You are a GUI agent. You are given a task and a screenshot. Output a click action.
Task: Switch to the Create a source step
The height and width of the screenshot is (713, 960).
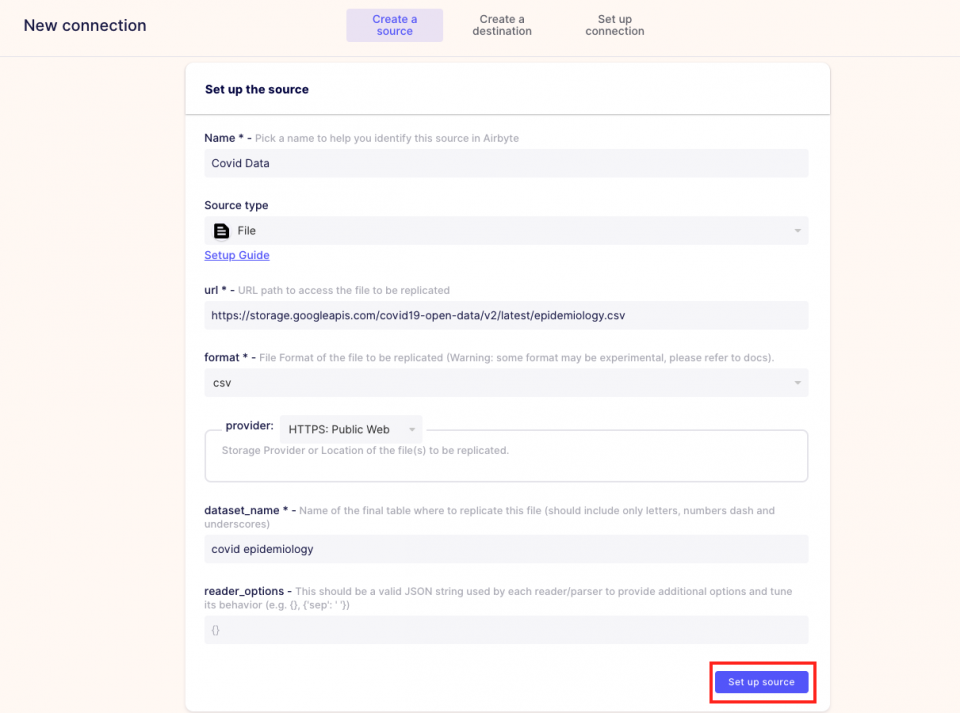click(x=394, y=25)
